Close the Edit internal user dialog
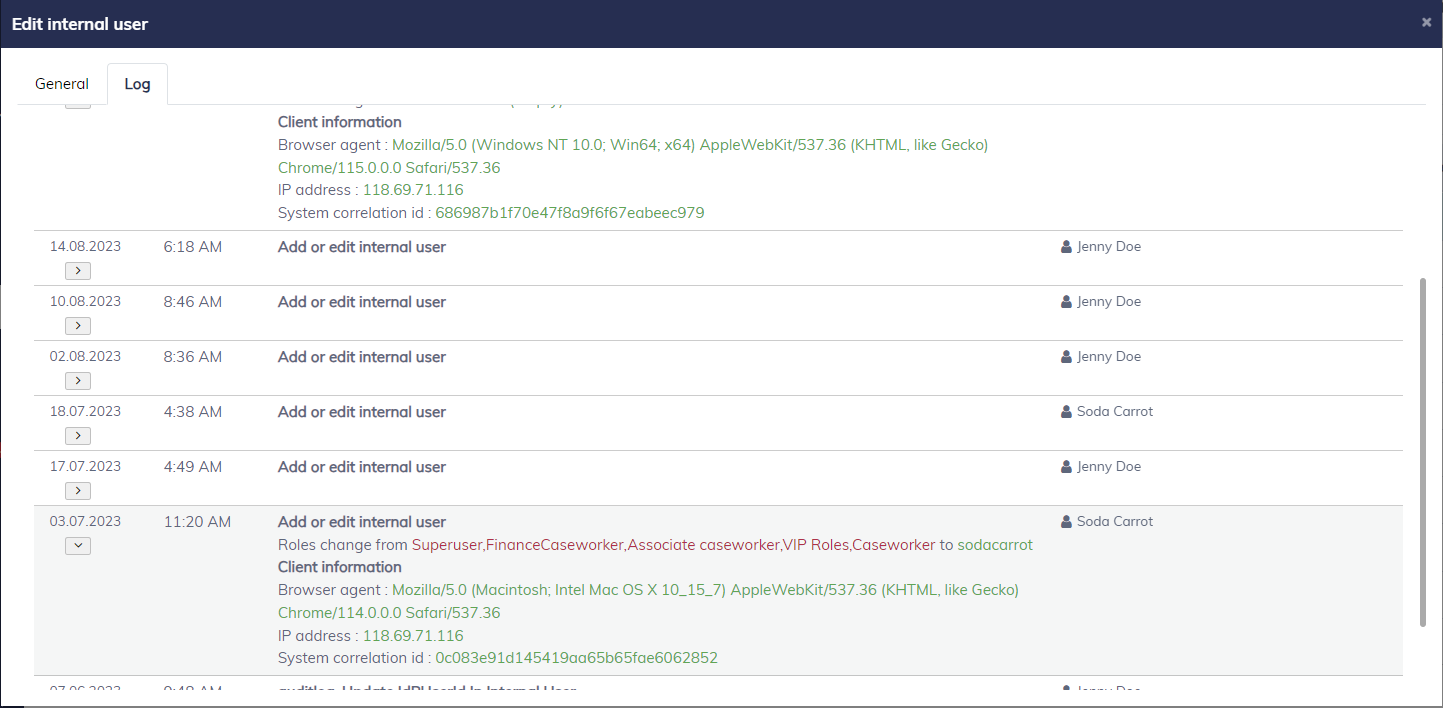 click(1426, 22)
